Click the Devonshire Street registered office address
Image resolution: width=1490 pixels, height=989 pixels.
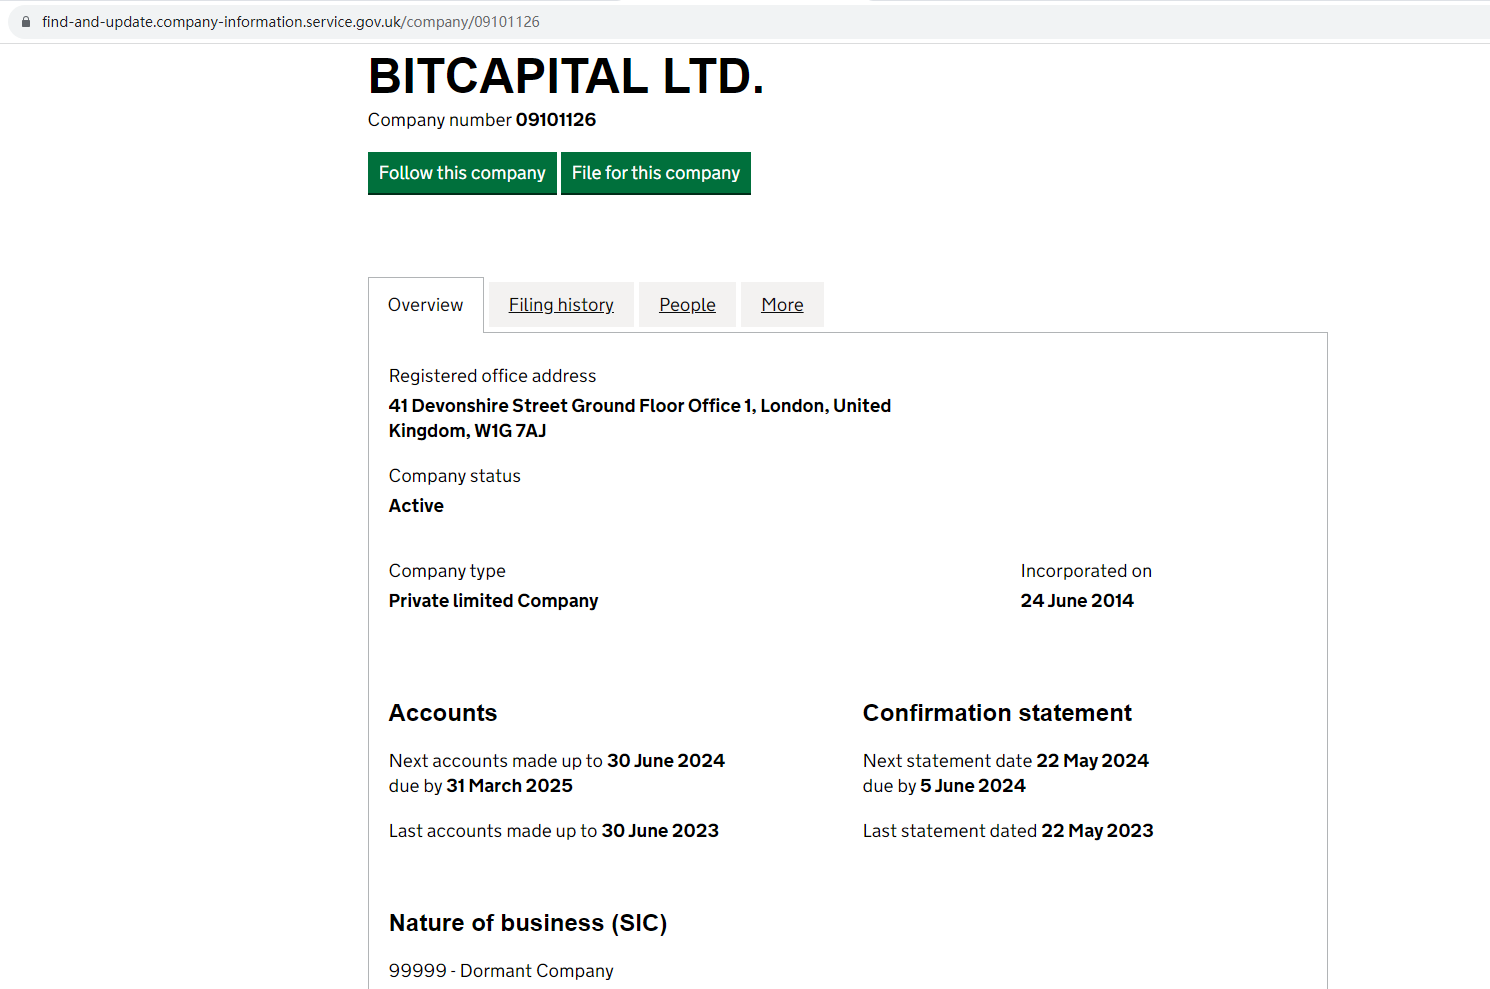point(639,418)
